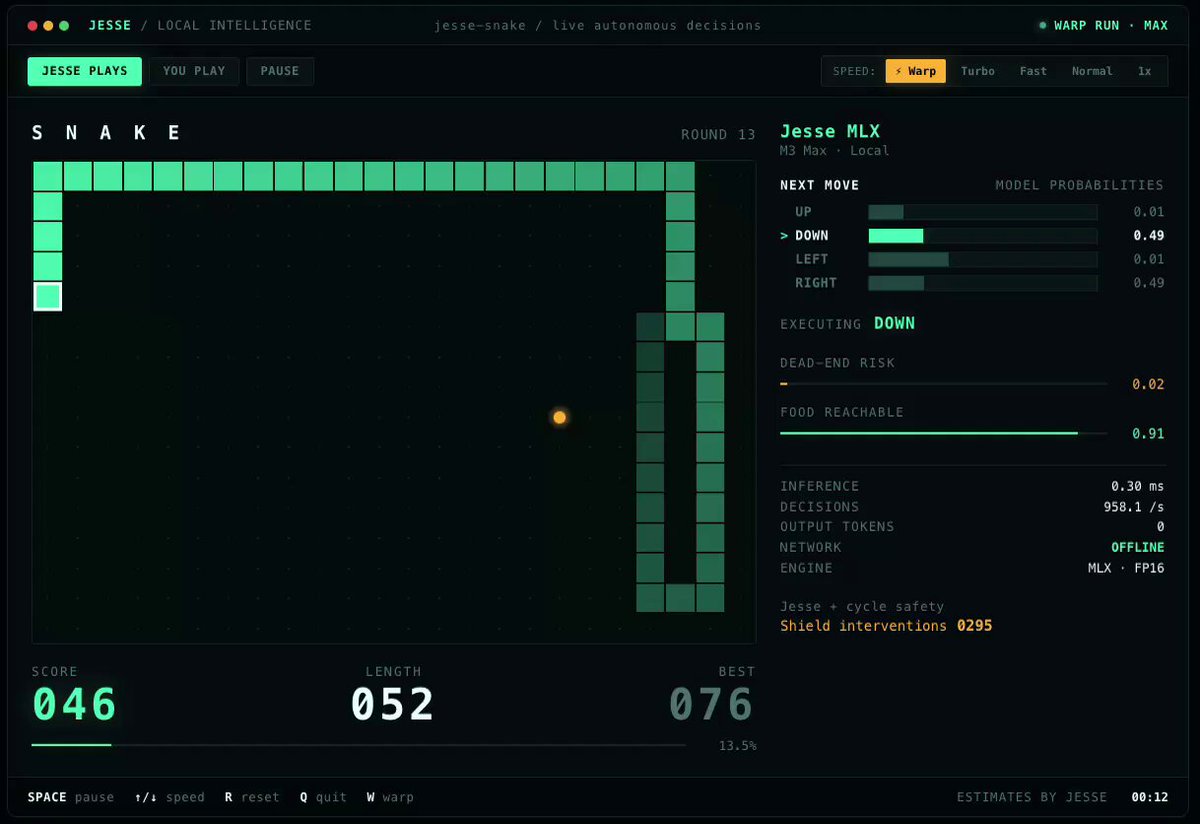The height and width of the screenshot is (824, 1200).
Task: Click the RIGHT row's 0.49 probability value
Action: [x=1148, y=283]
